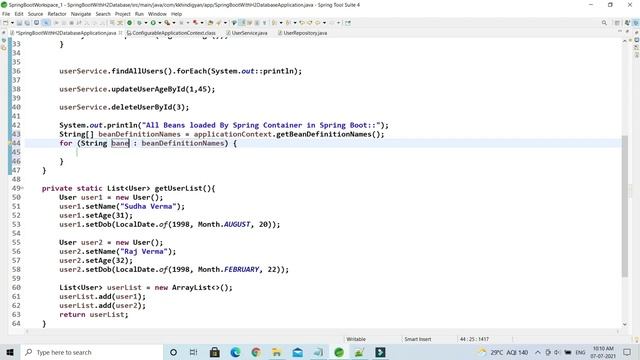Click the toolbar Search magnifier icon
Viewport: 640px width, 360px height.
point(604,23)
